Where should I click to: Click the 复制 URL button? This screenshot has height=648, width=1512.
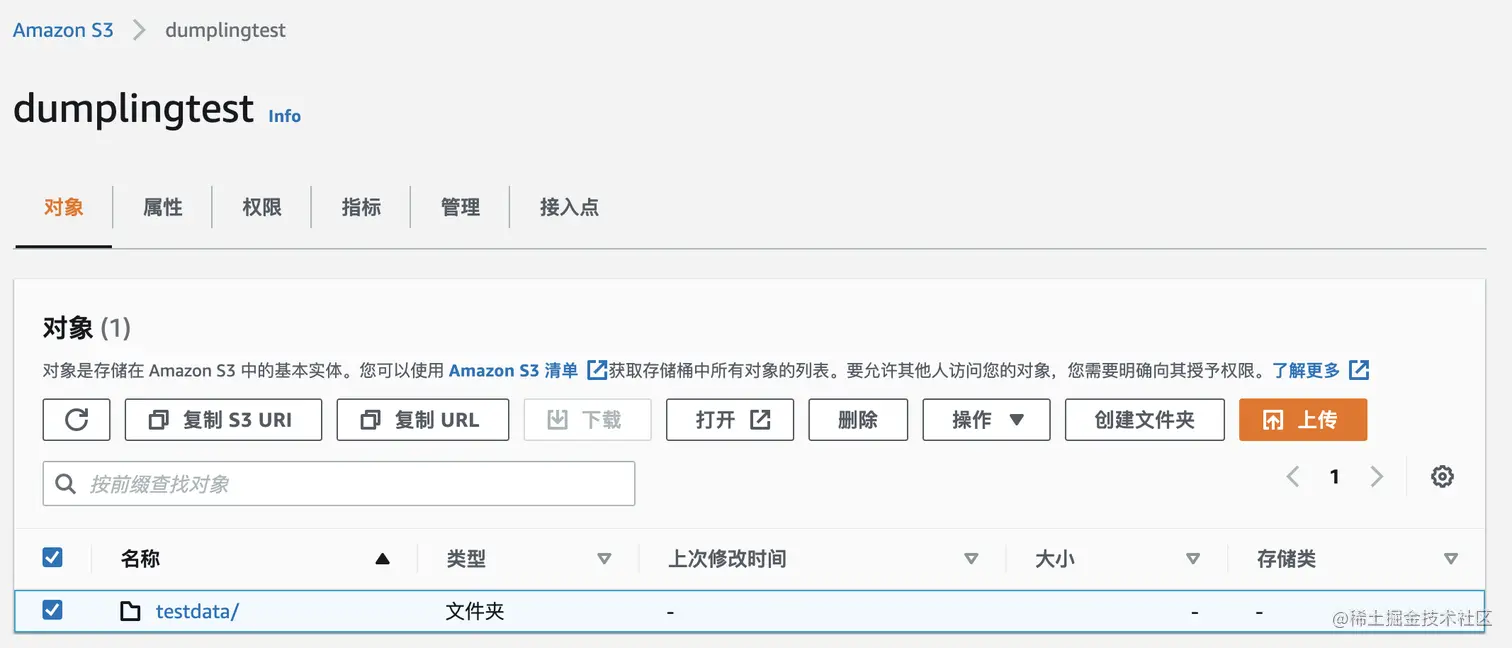[423, 420]
